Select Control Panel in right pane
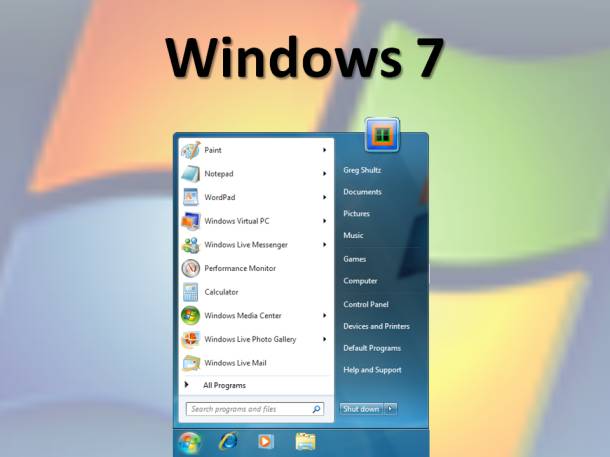Image resolution: width=610 pixels, height=457 pixels. tap(366, 304)
